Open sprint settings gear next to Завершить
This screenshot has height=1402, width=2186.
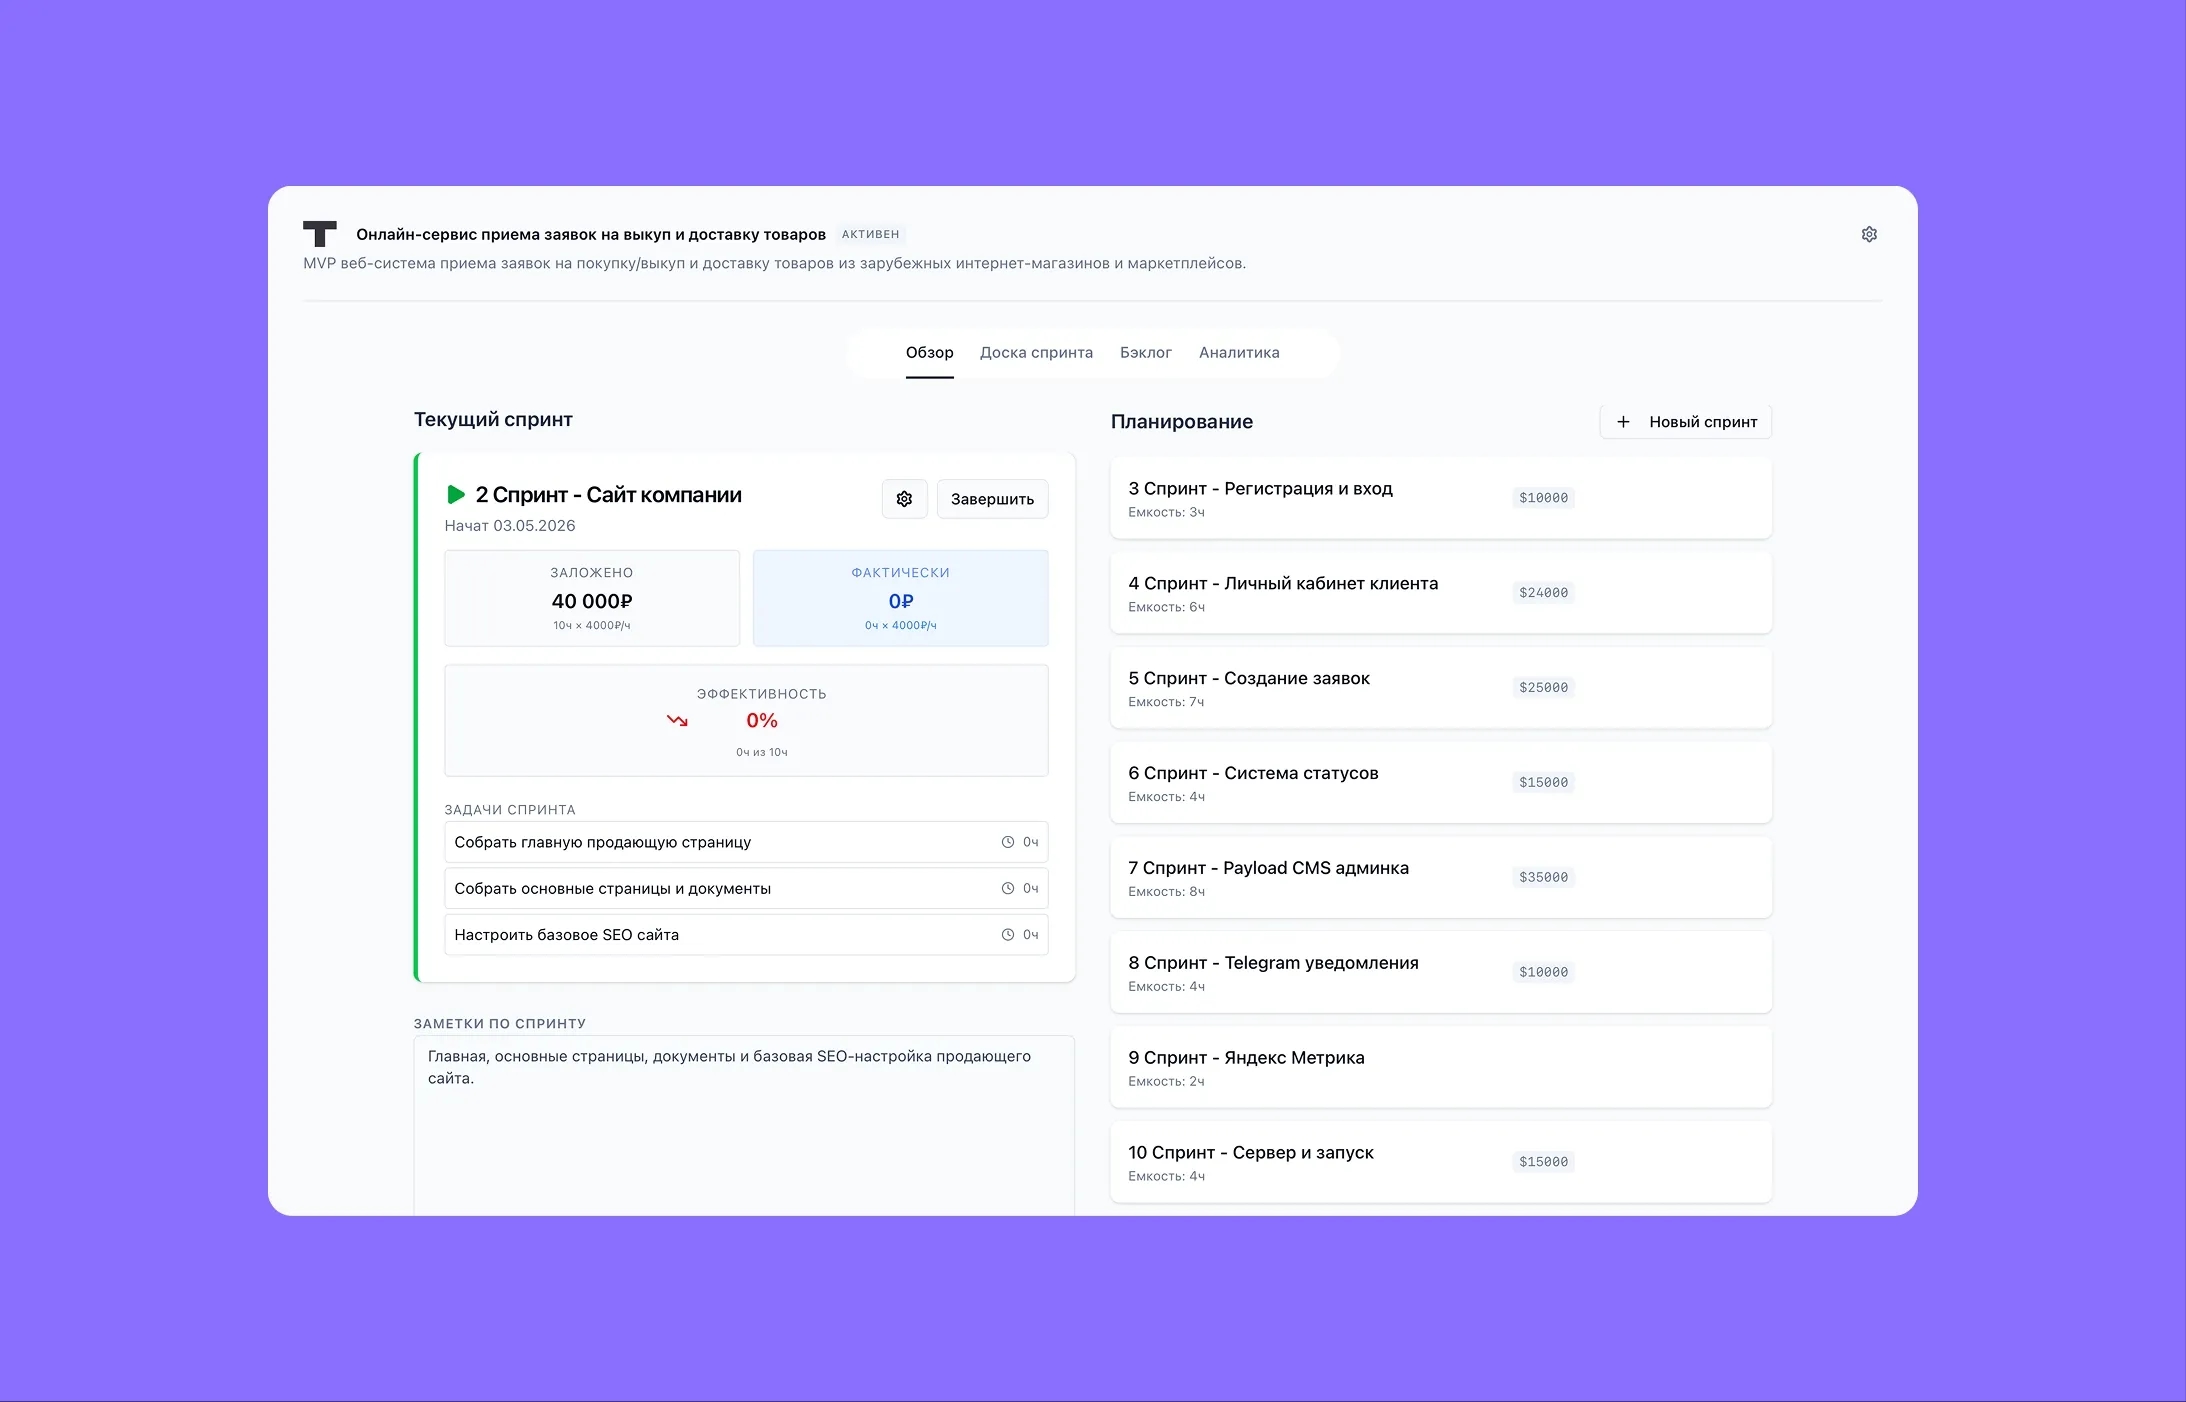[x=904, y=499]
